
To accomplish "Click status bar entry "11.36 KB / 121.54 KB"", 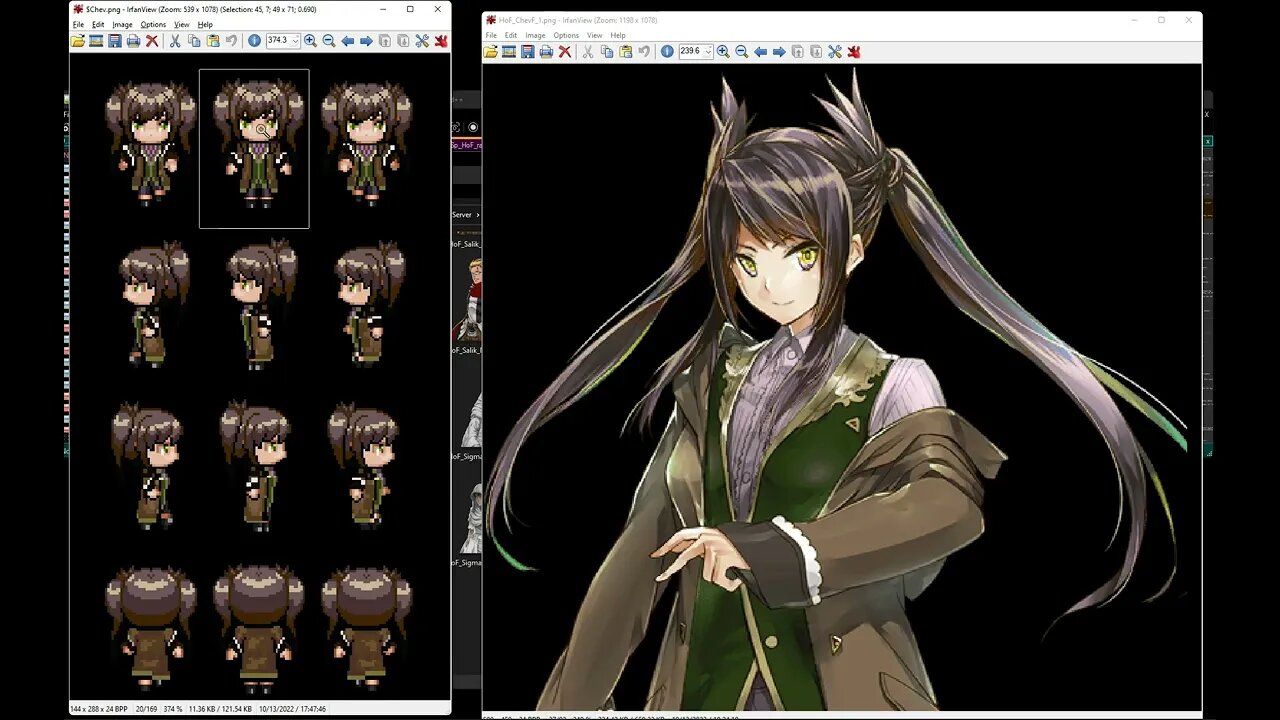I will coord(222,709).
